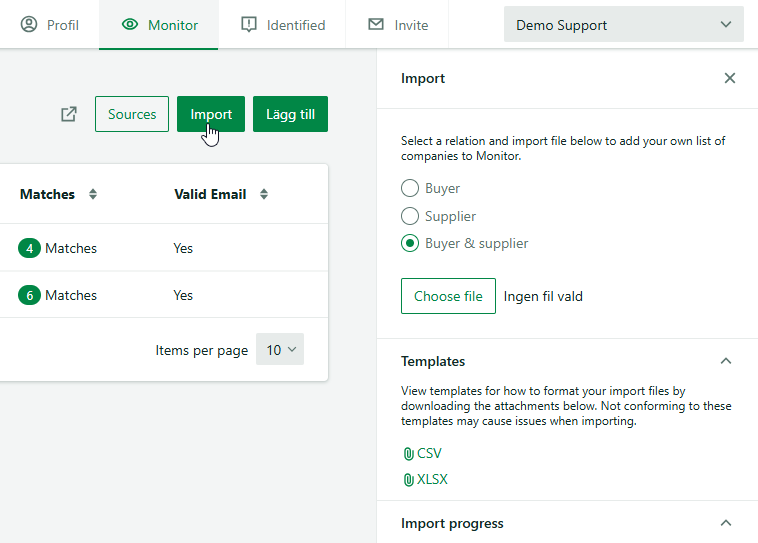Image resolution: width=758 pixels, height=543 pixels.
Task: Collapse the Import progress section
Action: tap(726, 523)
